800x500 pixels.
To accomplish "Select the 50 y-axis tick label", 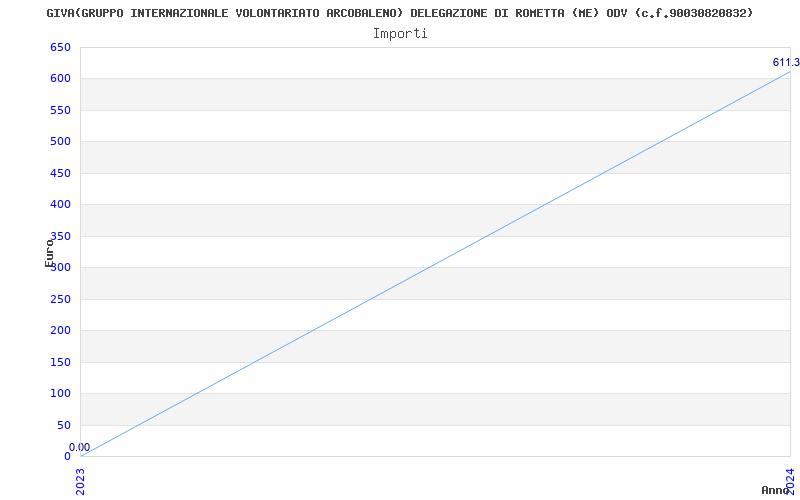I will coord(64,425).
